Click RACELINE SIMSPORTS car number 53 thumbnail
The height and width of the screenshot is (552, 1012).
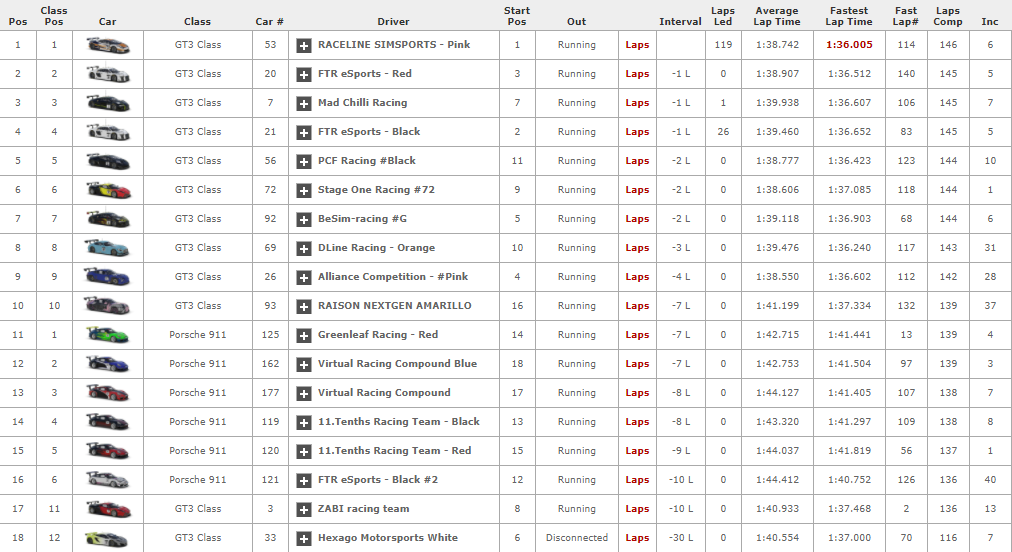tap(107, 45)
